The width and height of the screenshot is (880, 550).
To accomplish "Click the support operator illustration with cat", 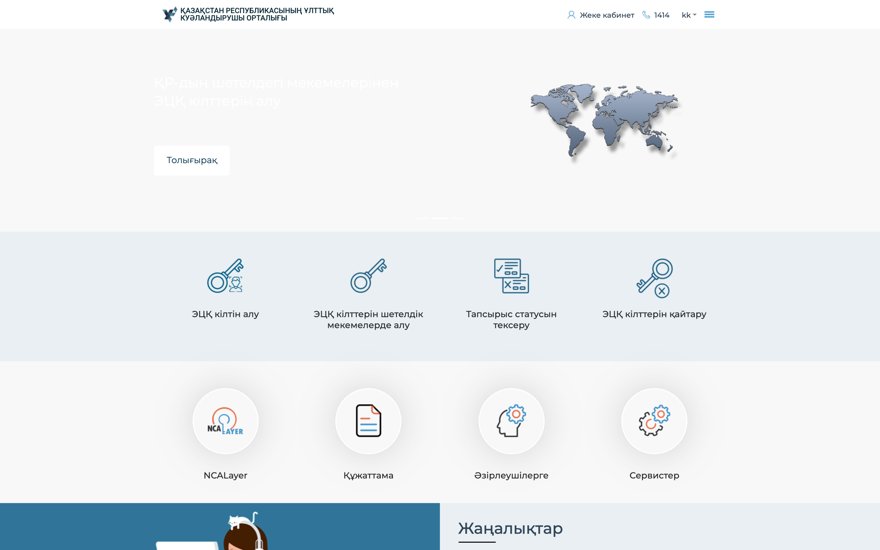I will (212, 531).
